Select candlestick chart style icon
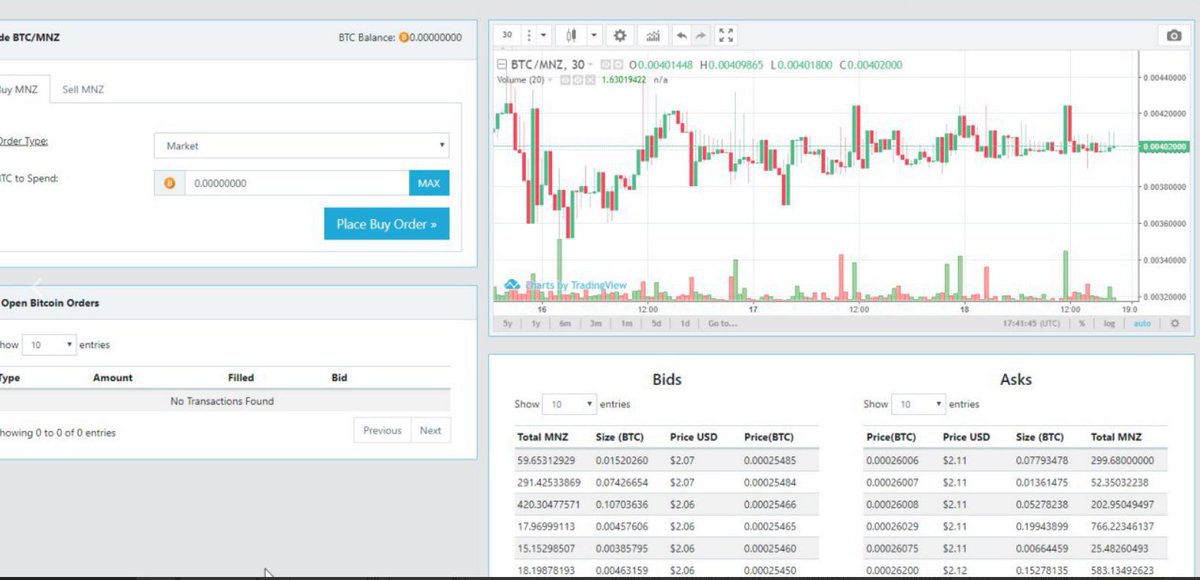The width and height of the screenshot is (1200, 580). pos(571,35)
